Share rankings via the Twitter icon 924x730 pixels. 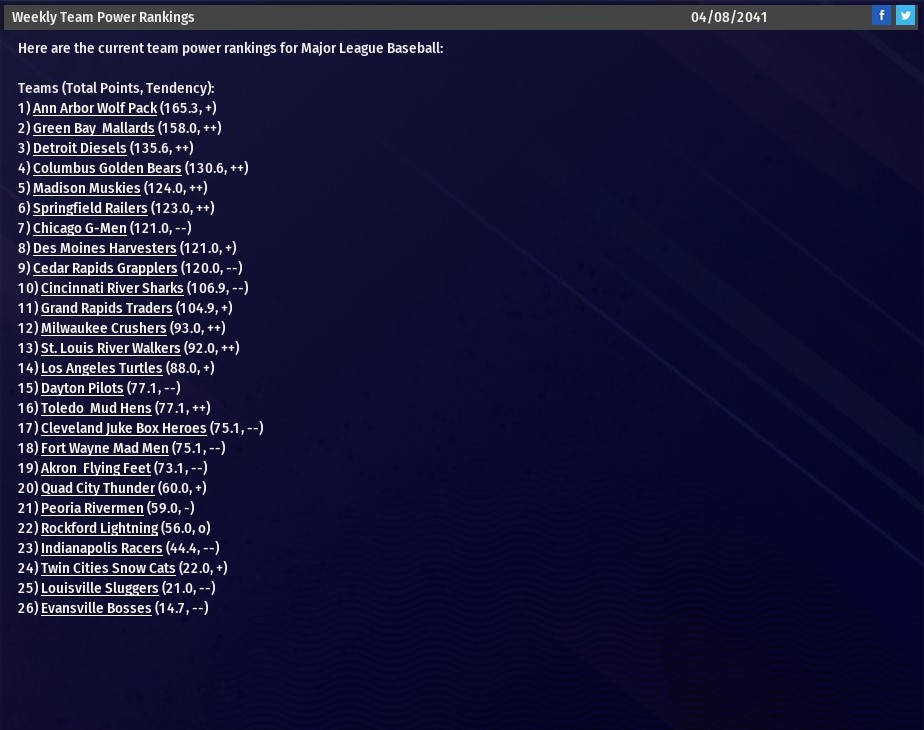click(x=905, y=15)
